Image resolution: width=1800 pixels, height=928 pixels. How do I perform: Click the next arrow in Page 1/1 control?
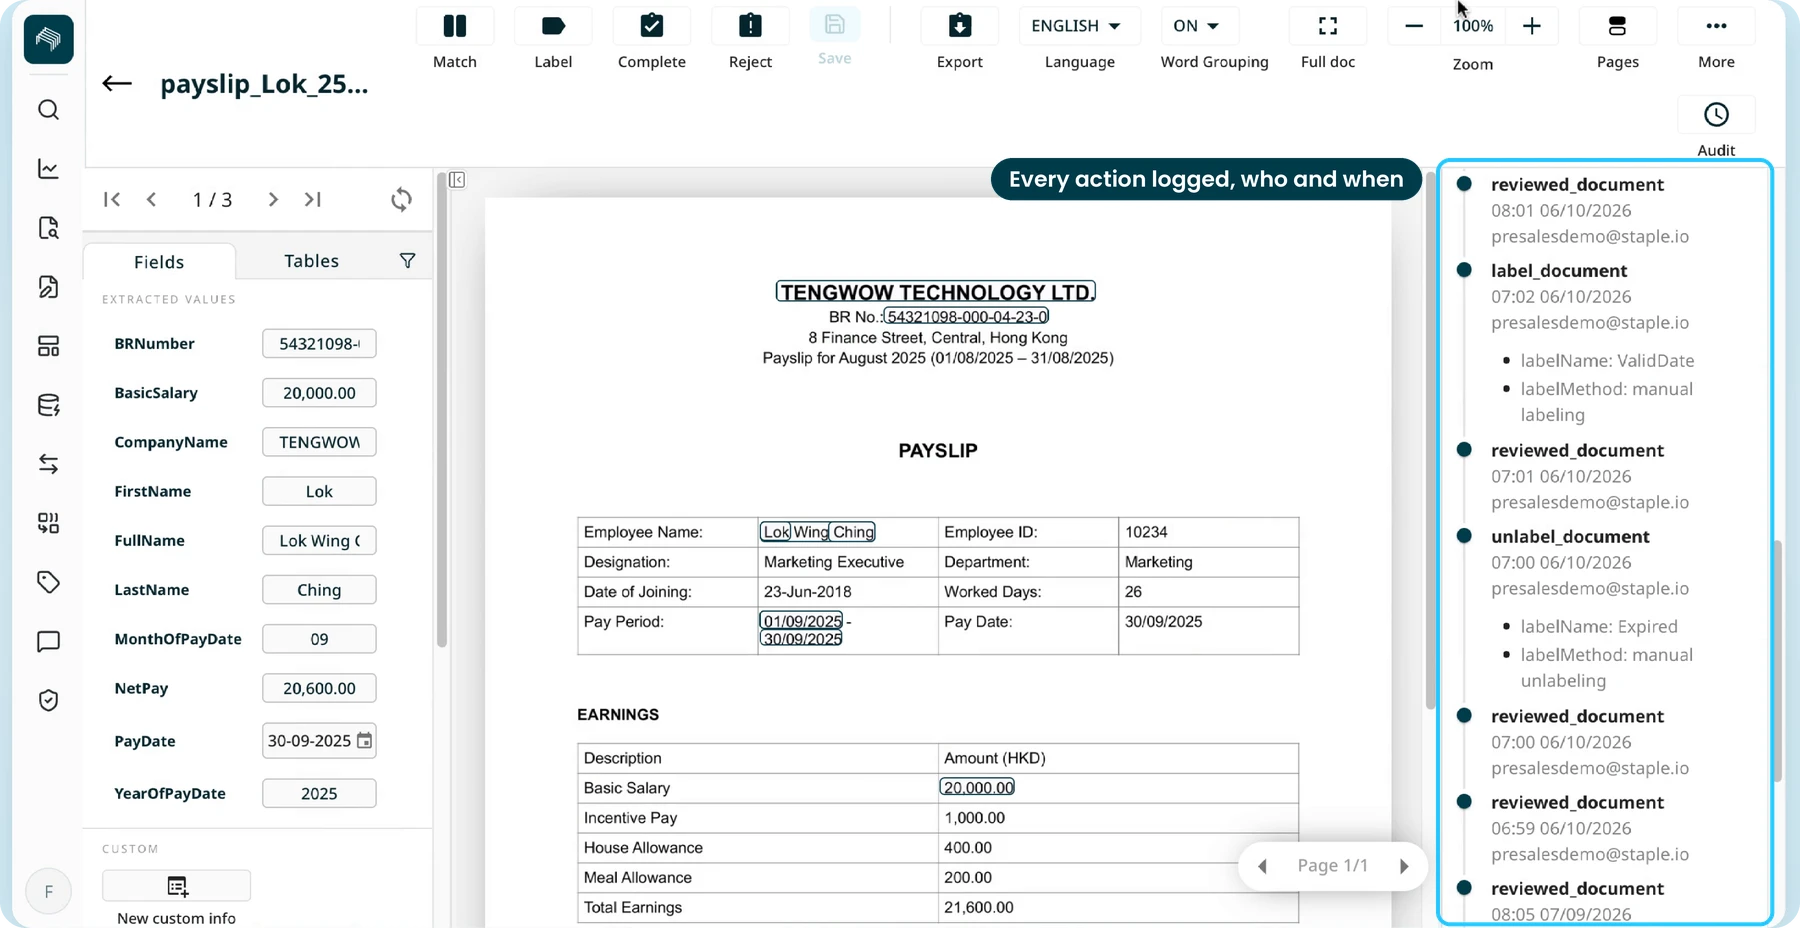pos(1404,866)
